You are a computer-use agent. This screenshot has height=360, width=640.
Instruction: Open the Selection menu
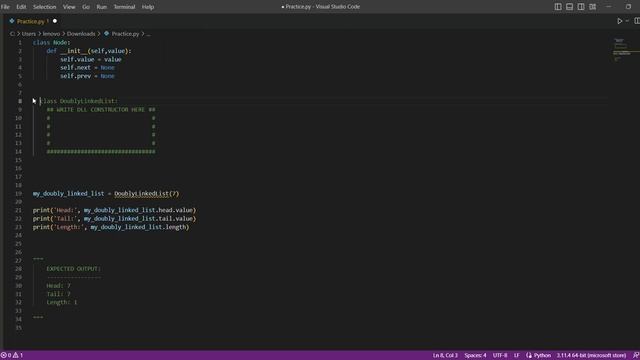(x=44, y=7)
